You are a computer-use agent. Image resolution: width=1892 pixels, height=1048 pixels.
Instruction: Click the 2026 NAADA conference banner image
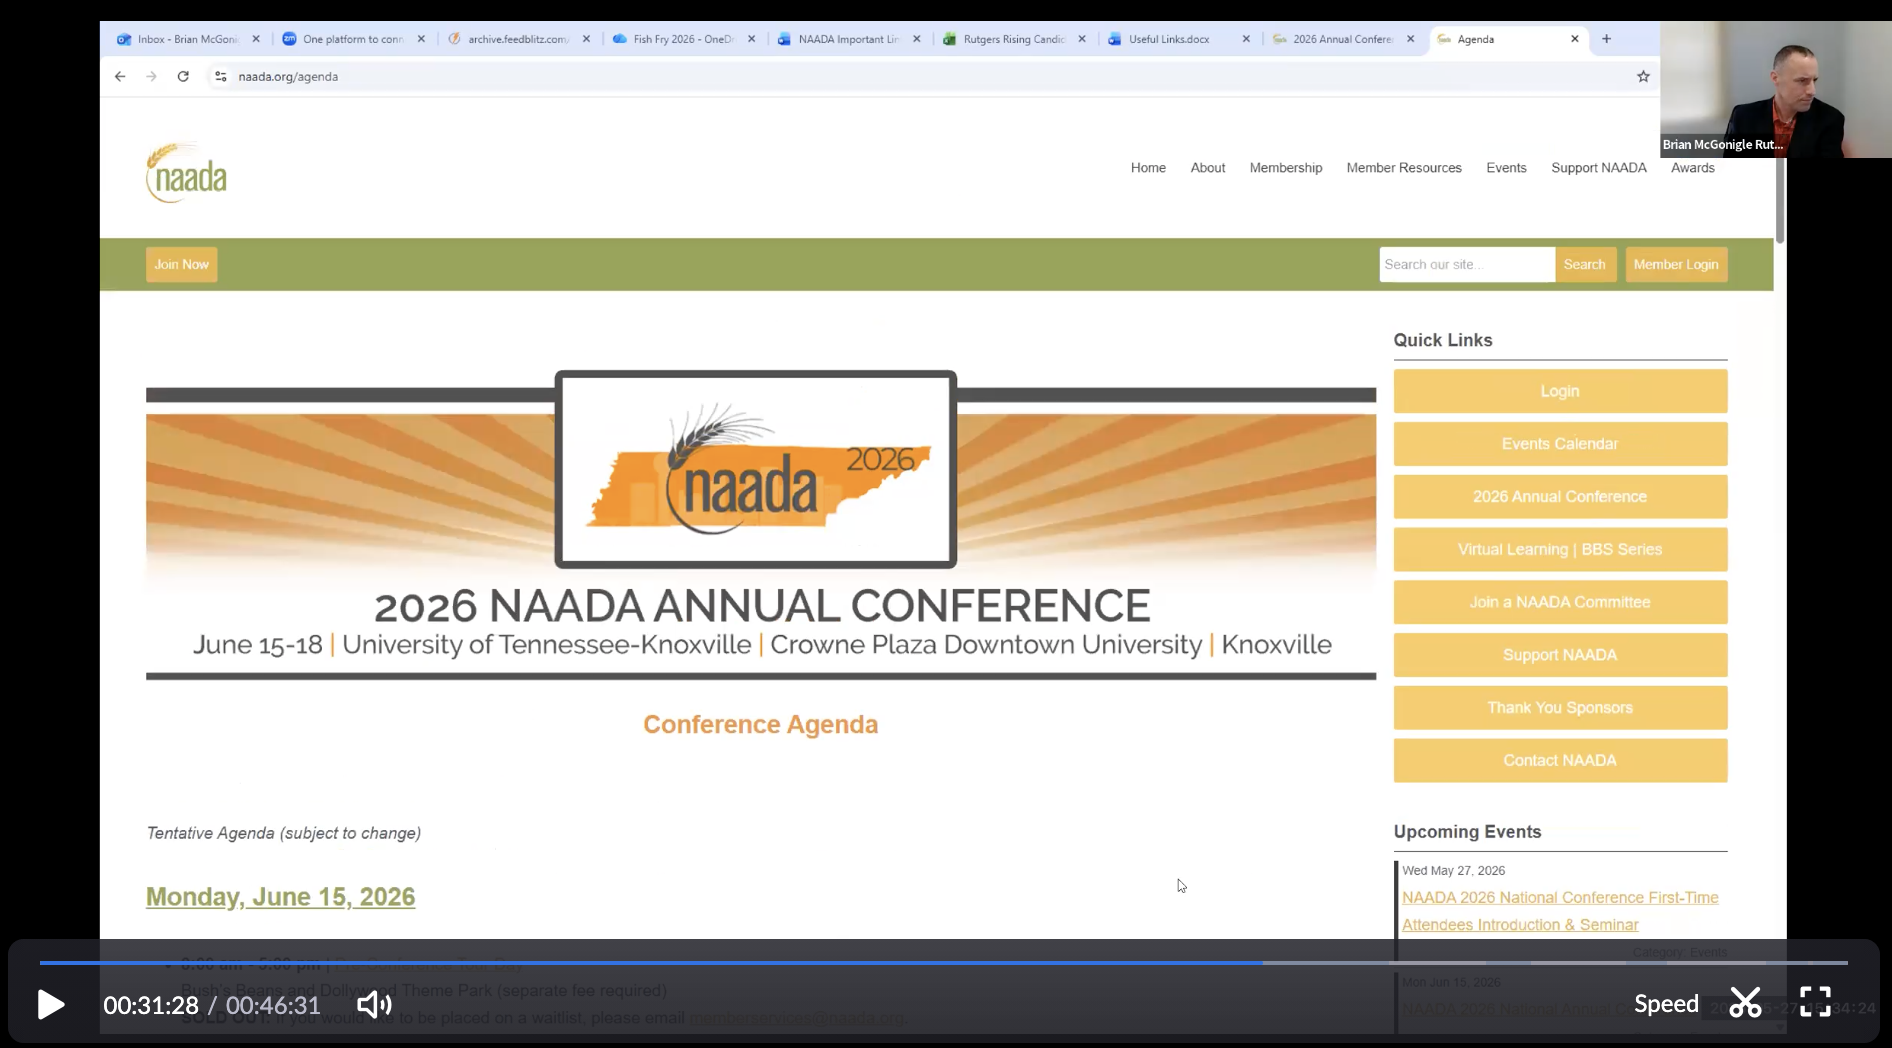tap(760, 525)
